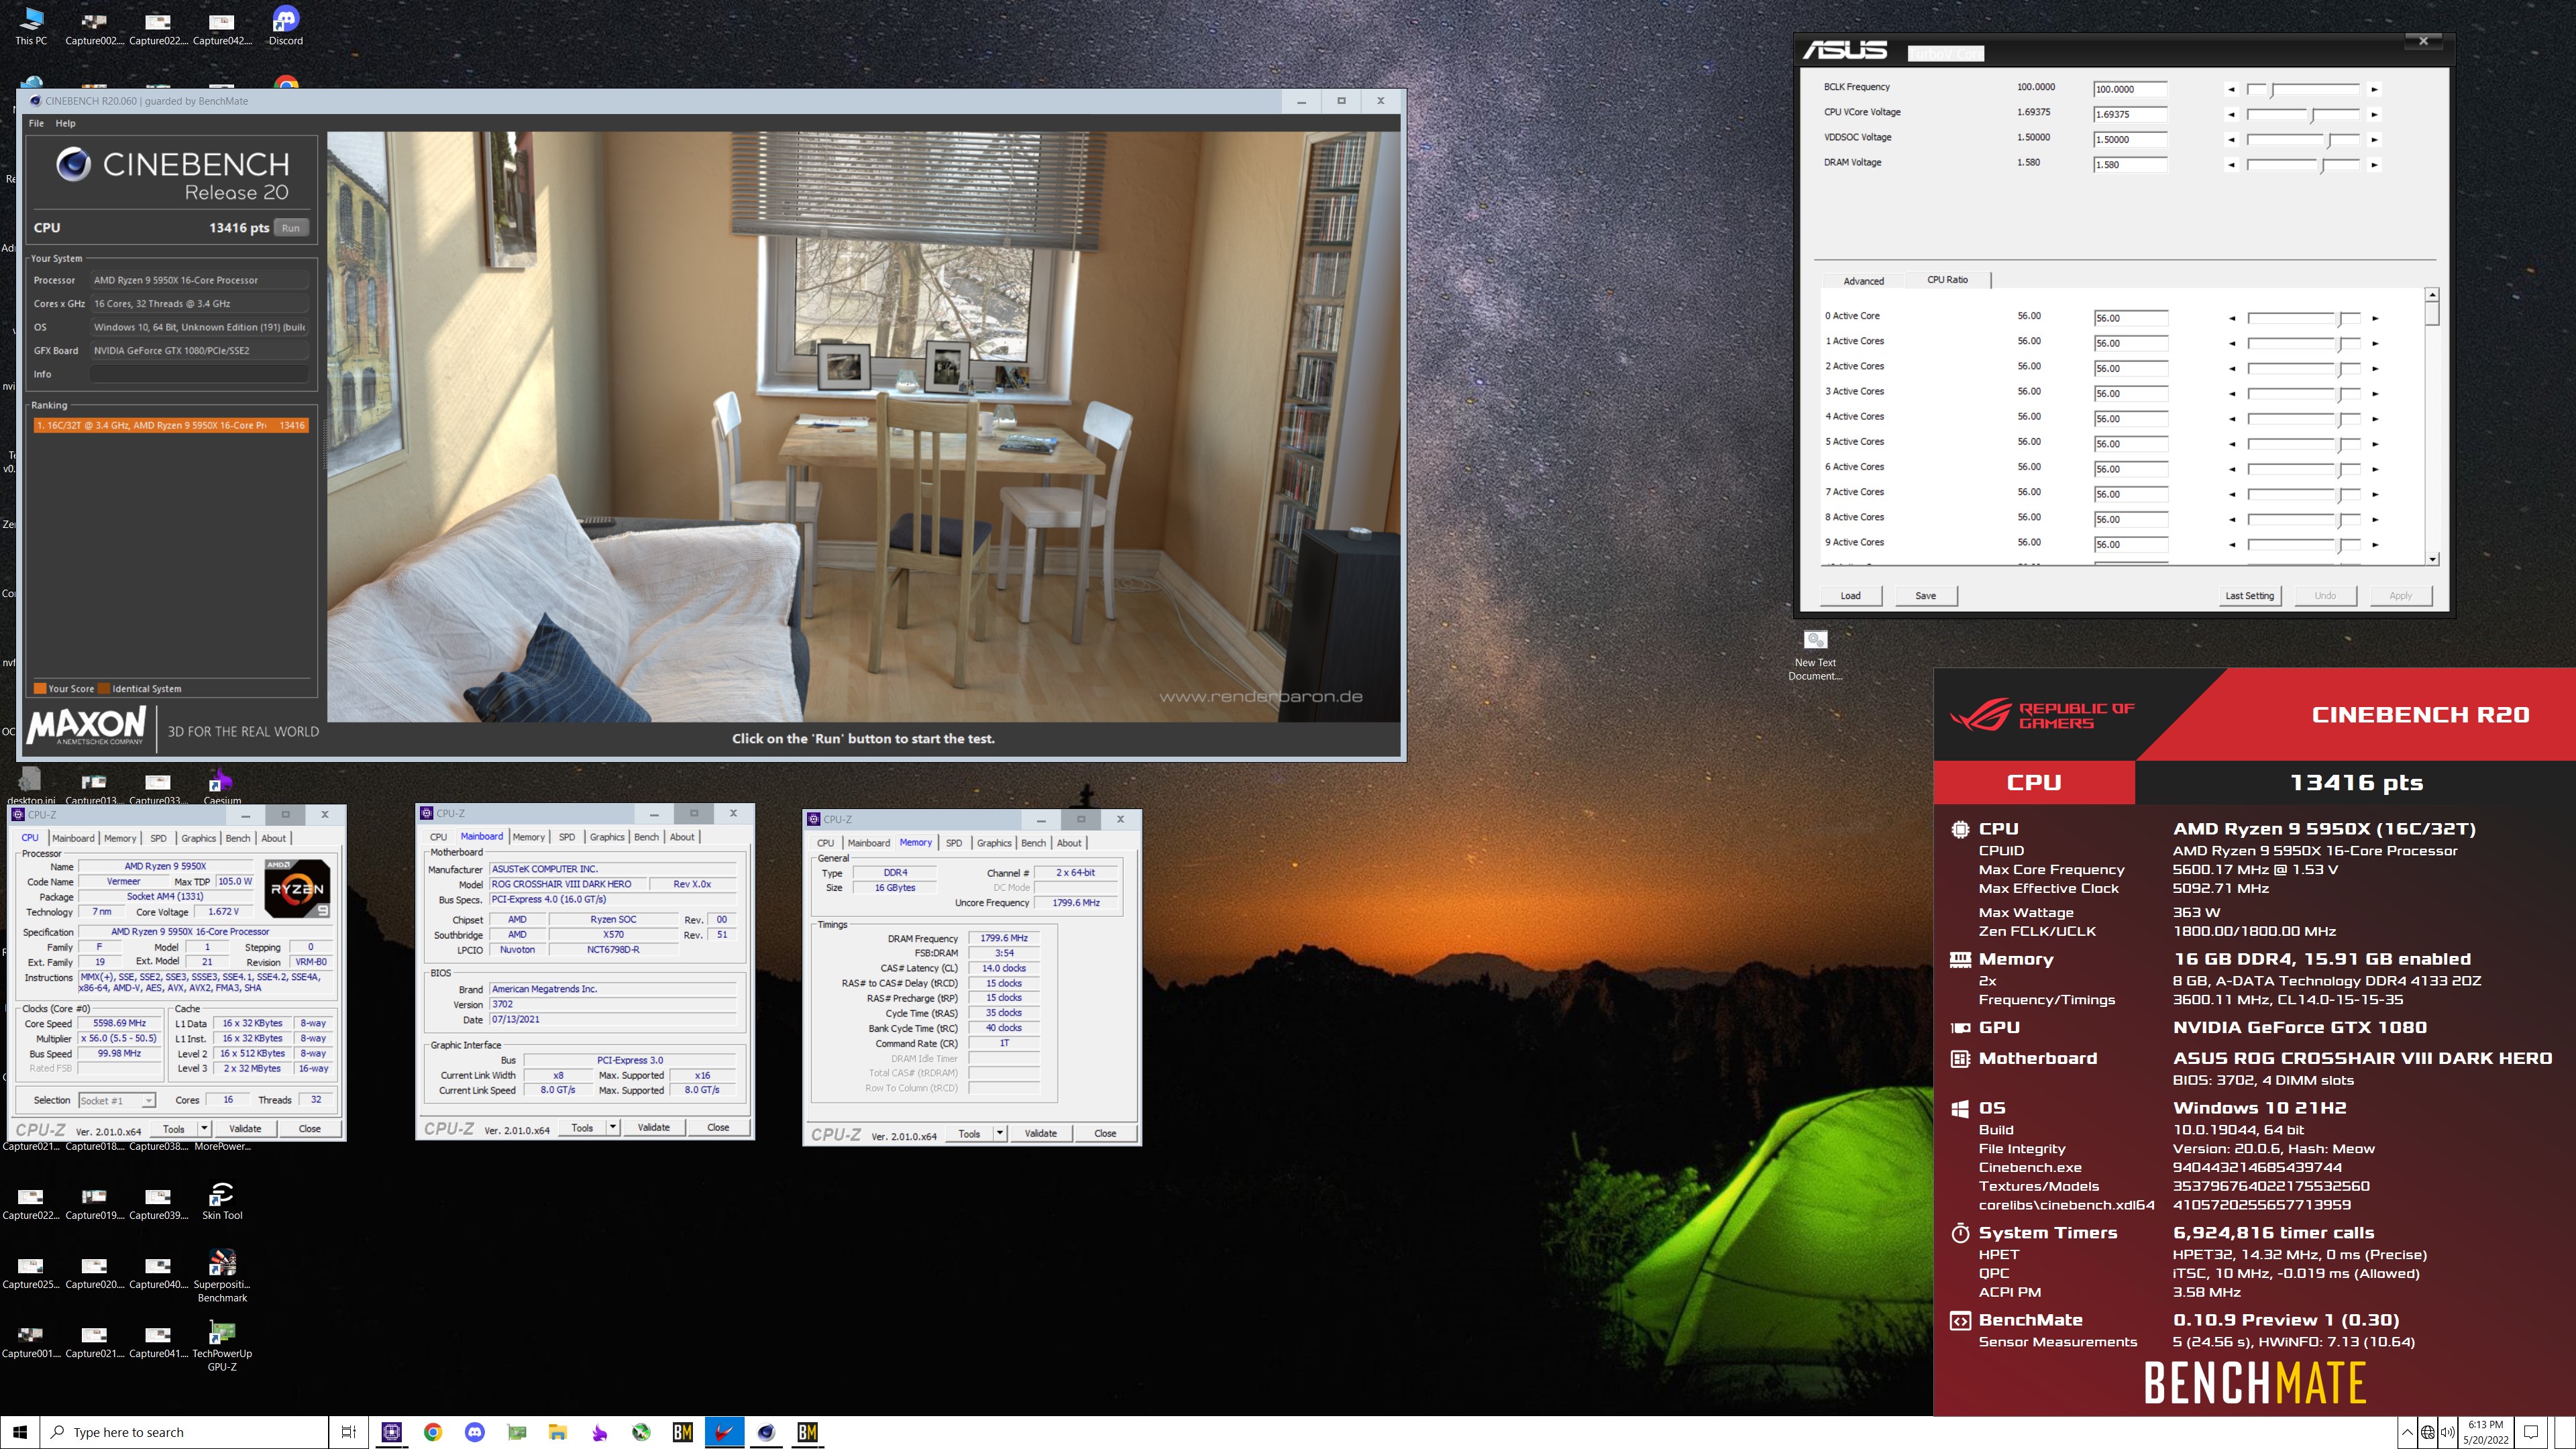Adjust DRAM Voltage slider

point(2303,164)
